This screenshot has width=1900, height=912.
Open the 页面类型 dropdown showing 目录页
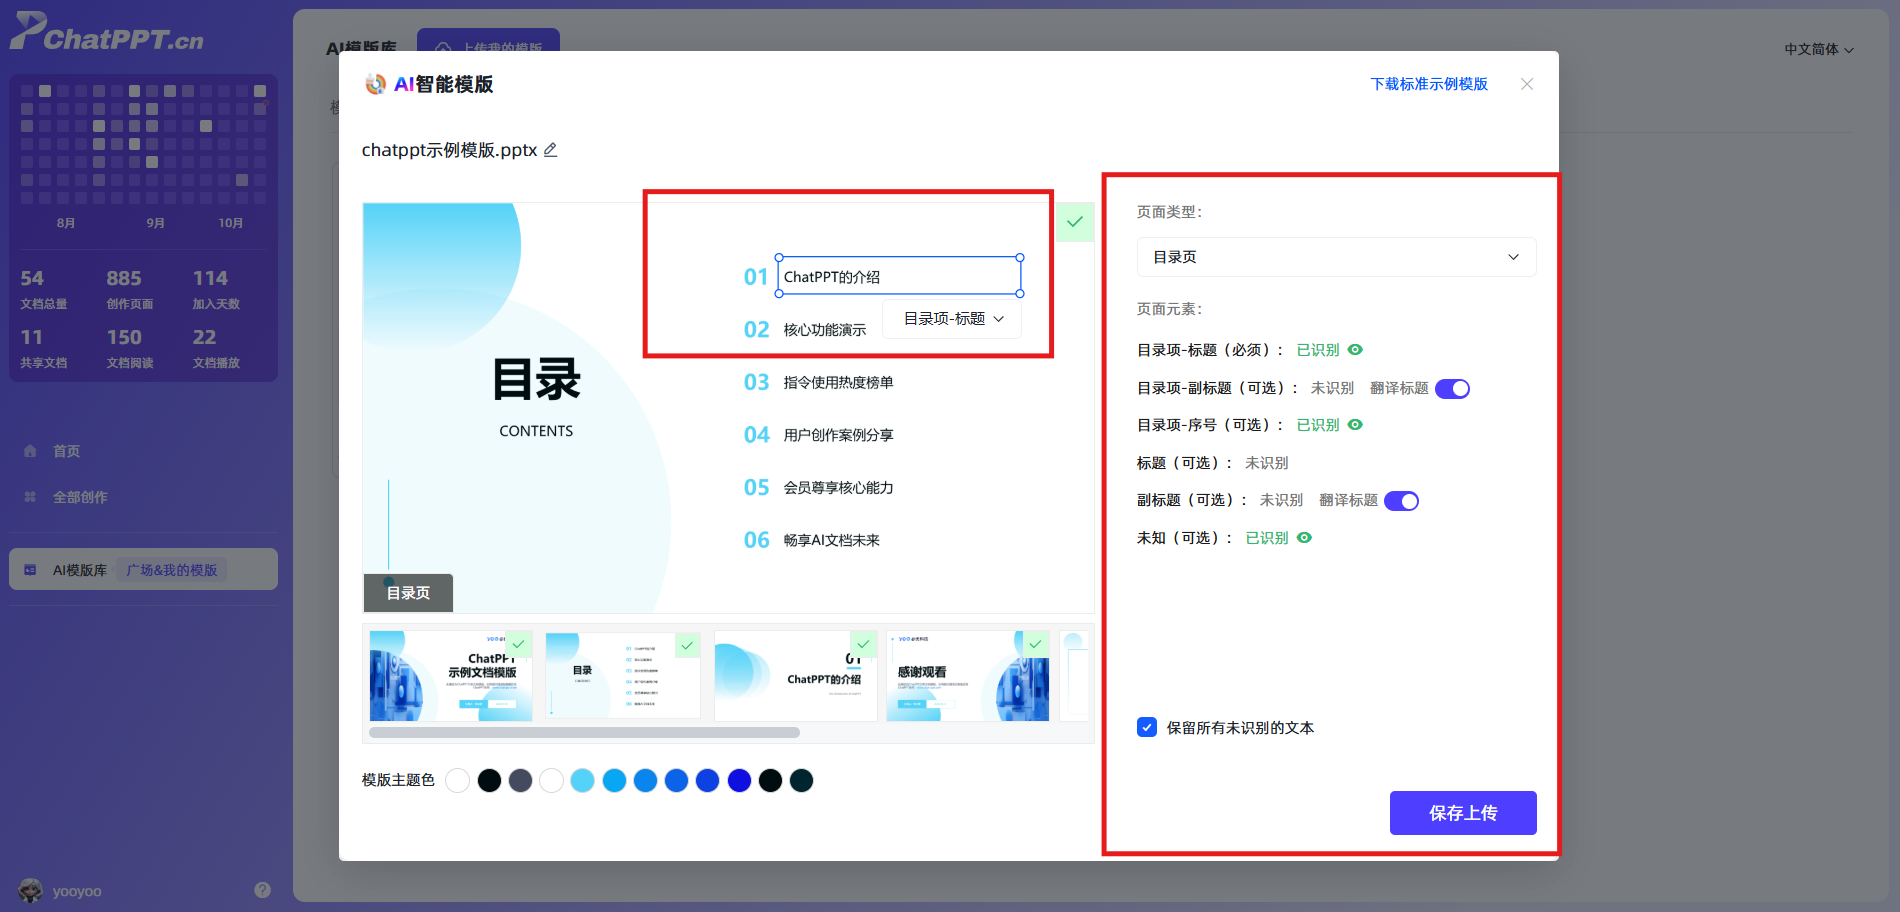1336,257
